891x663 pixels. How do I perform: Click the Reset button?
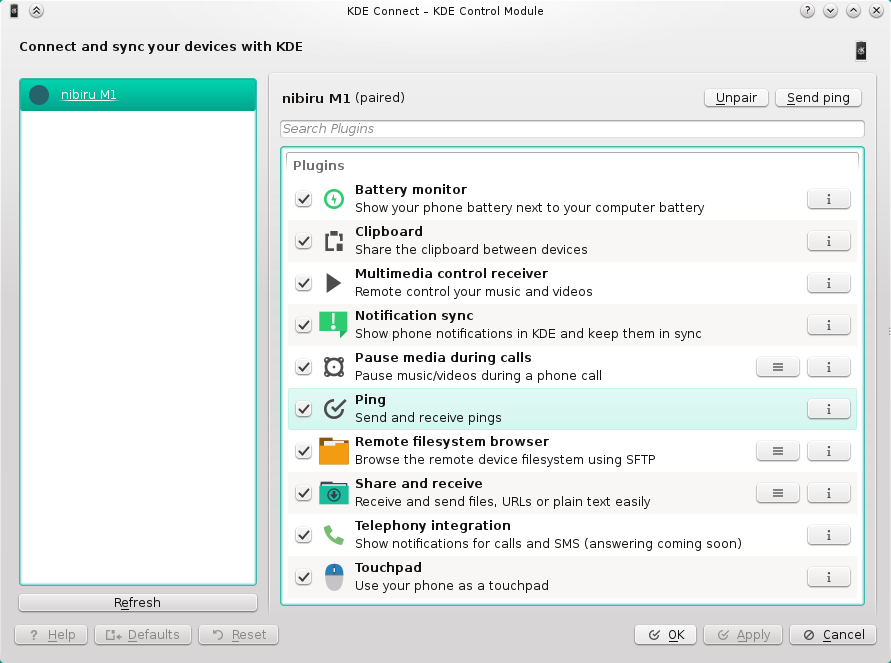(239, 635)
